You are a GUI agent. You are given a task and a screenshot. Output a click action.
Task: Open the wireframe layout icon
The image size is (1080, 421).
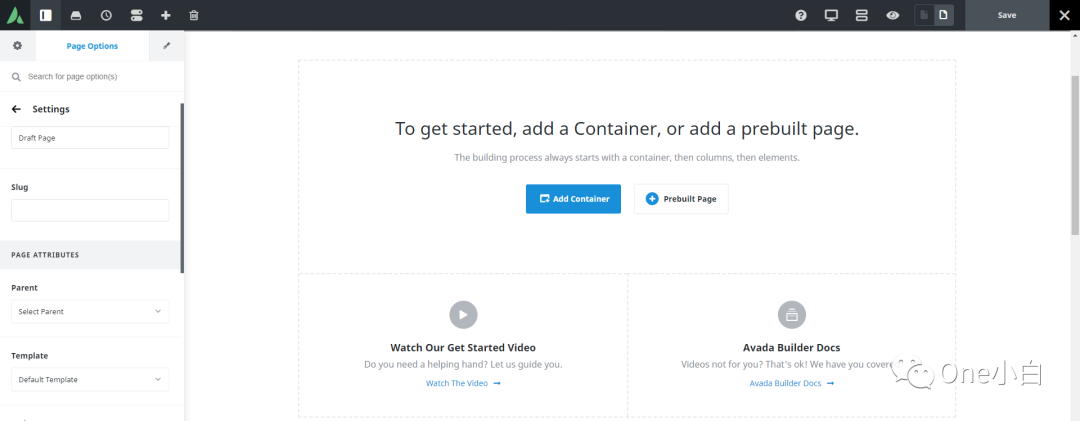pyautogui.click(x=861, y=15)
